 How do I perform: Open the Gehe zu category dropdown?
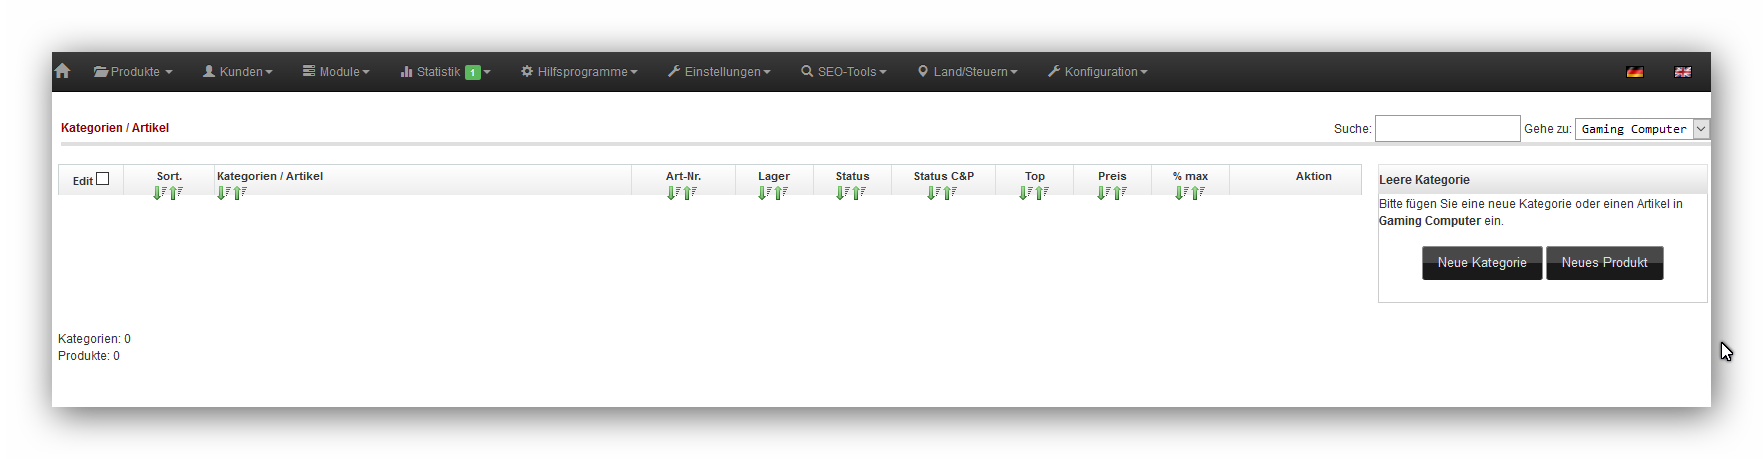pyautogui.click(x=1642, y=129)
